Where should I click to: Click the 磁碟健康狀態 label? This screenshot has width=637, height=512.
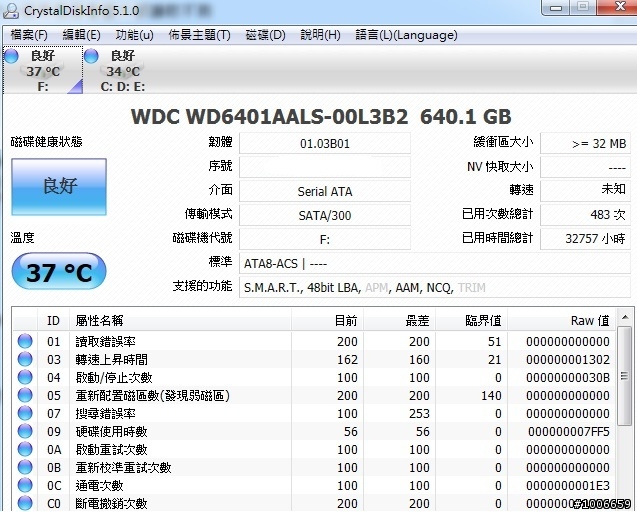pos(46,142)
